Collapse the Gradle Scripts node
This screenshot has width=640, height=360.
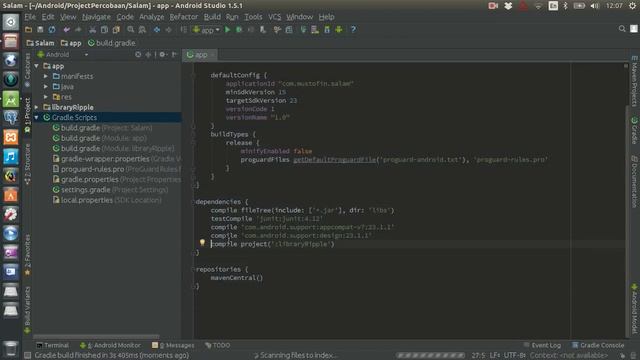pyautogui.click(x=37, y=118)
